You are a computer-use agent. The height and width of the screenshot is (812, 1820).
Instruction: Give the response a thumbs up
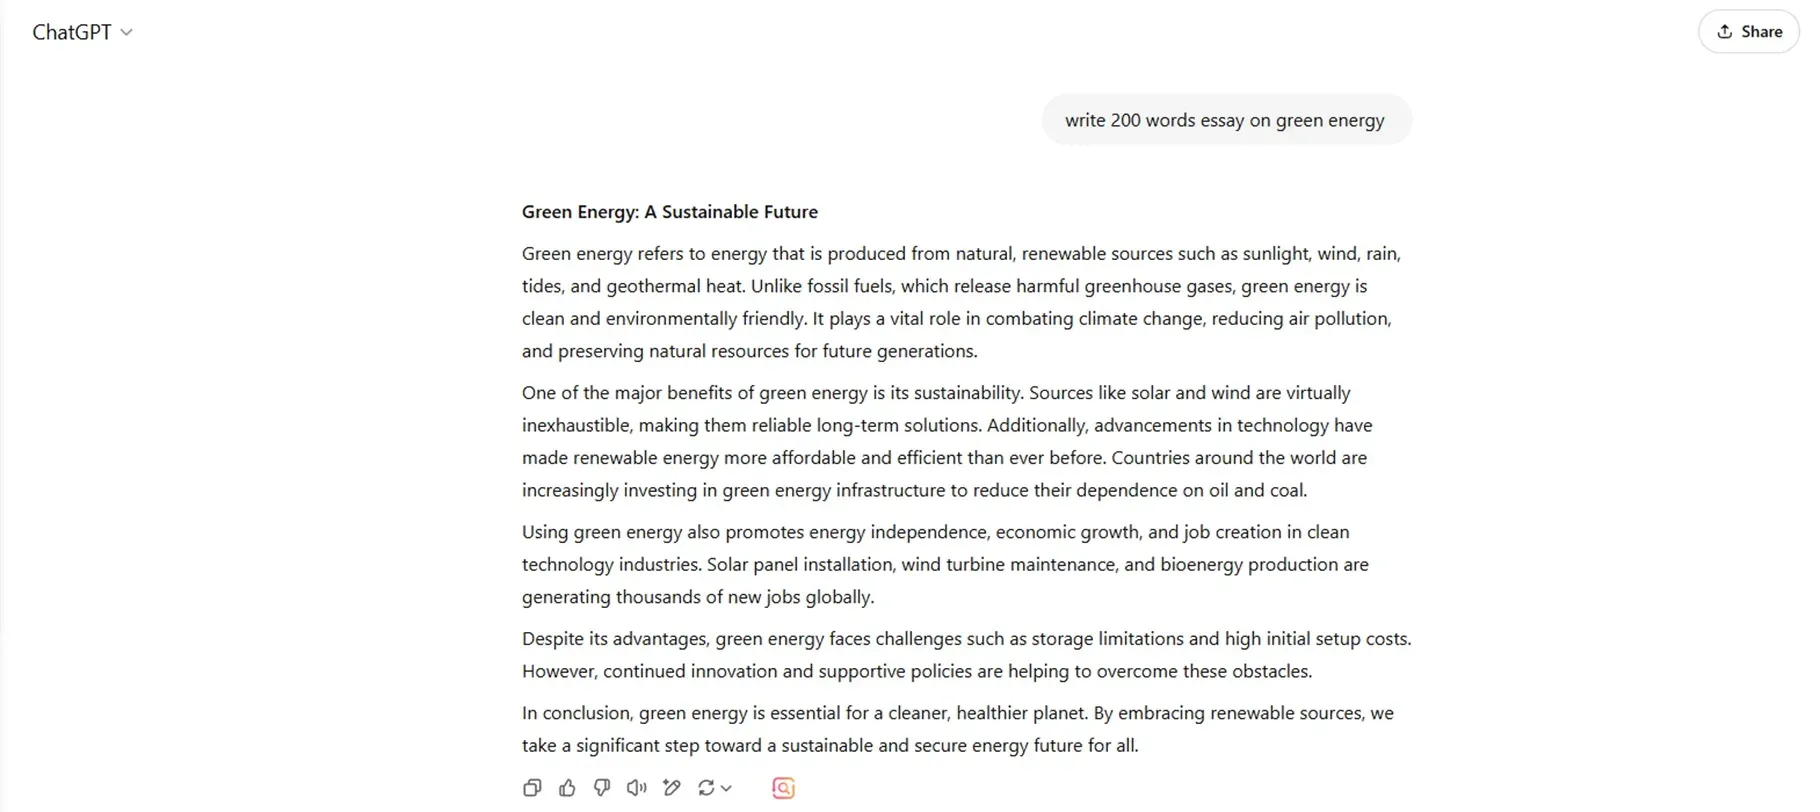click(x=567, y=788)
